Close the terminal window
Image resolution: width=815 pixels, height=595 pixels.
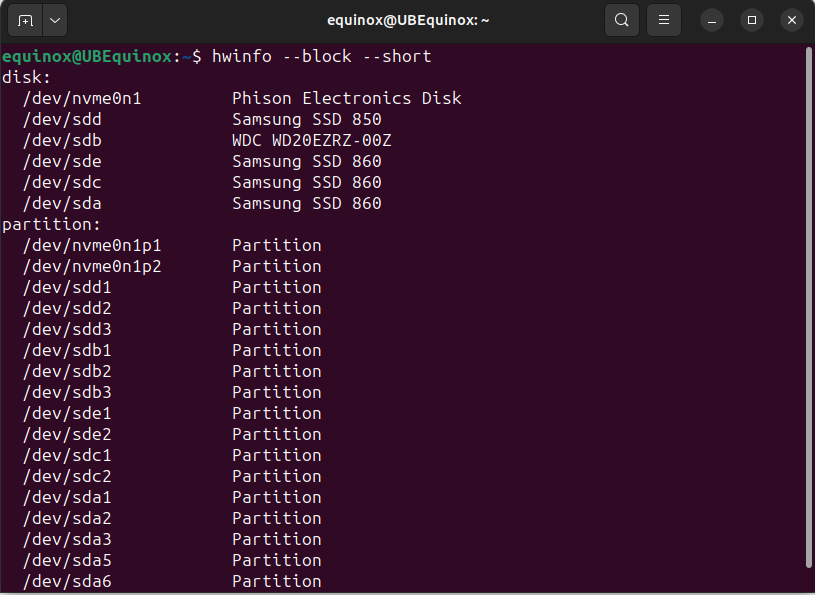(792, 20)
